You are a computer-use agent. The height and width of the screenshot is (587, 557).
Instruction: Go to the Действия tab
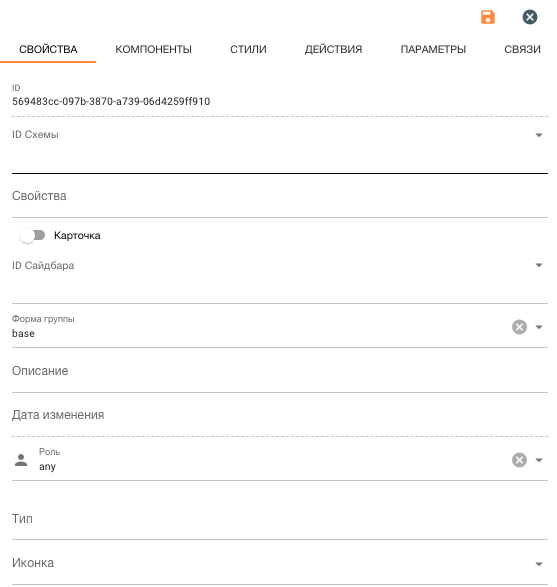(x=334, y=49)
